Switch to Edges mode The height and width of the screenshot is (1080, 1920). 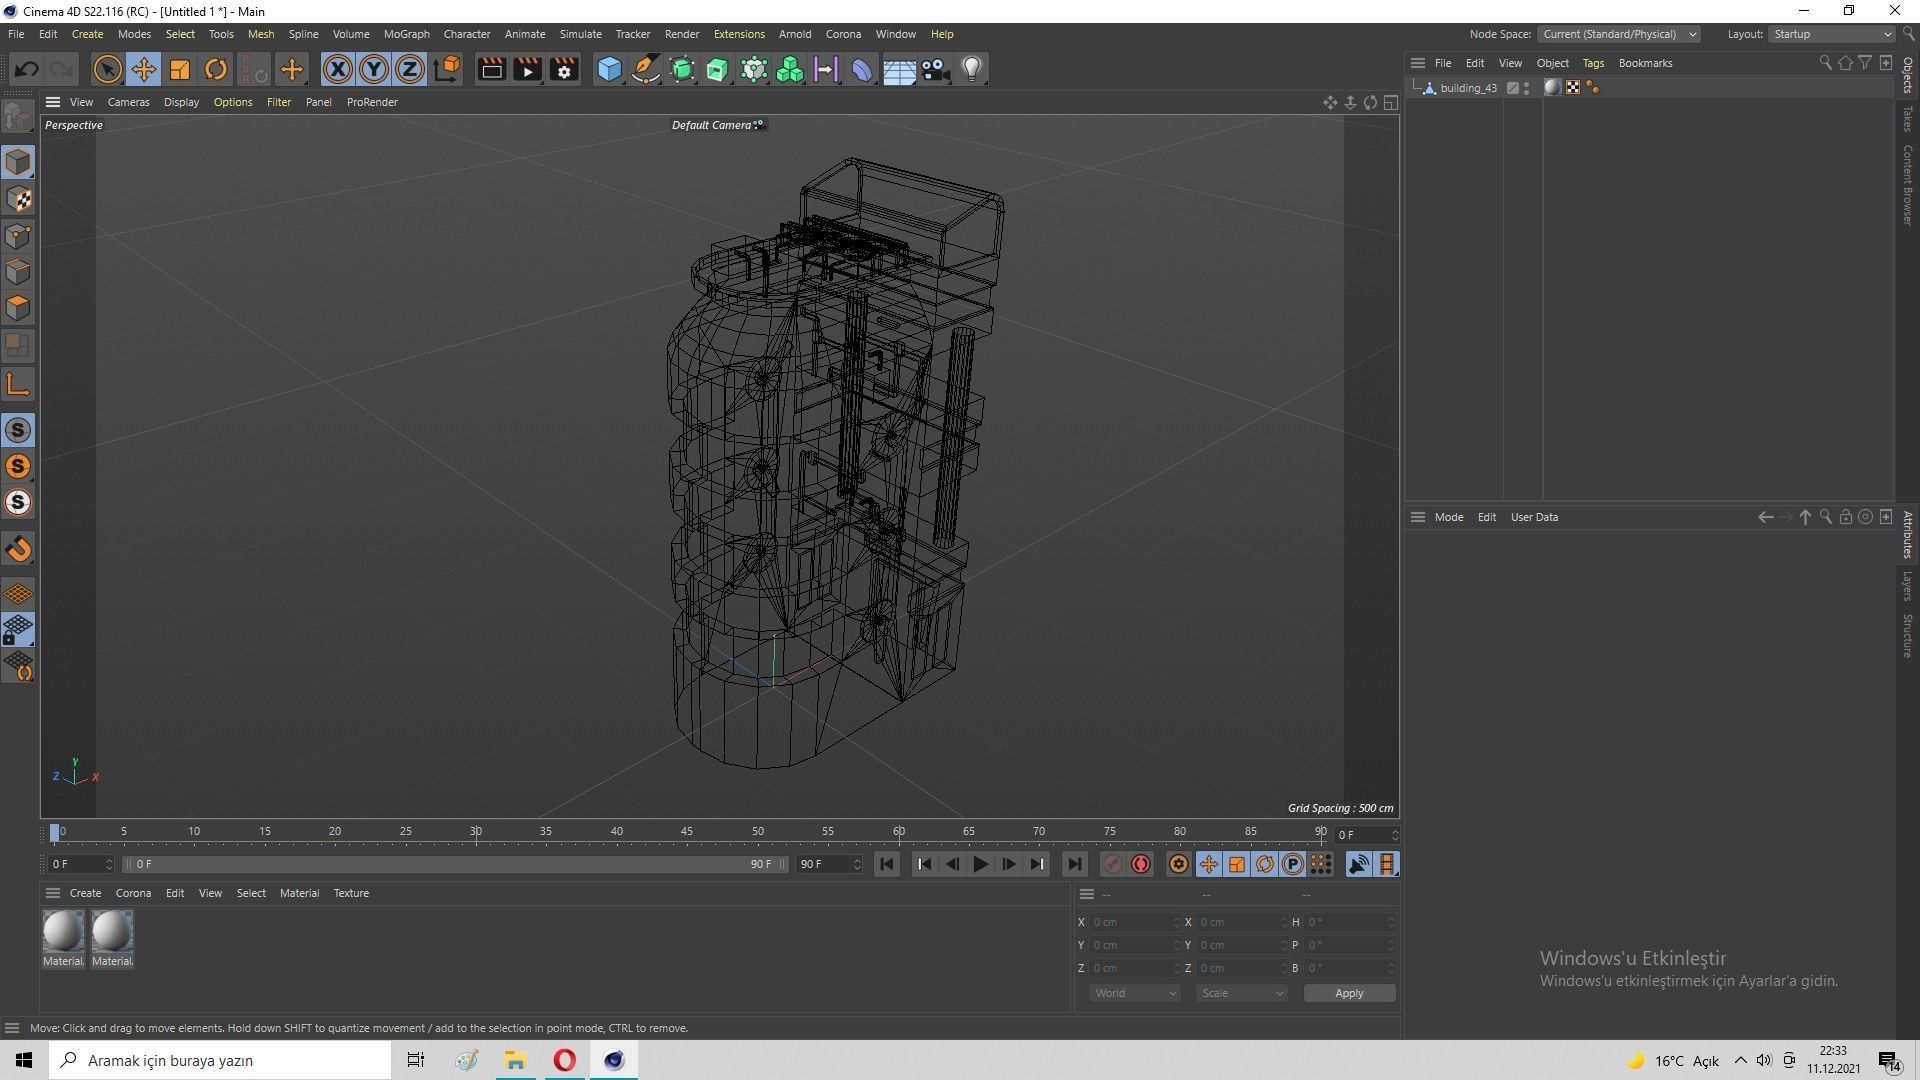(x=18, y=271)
